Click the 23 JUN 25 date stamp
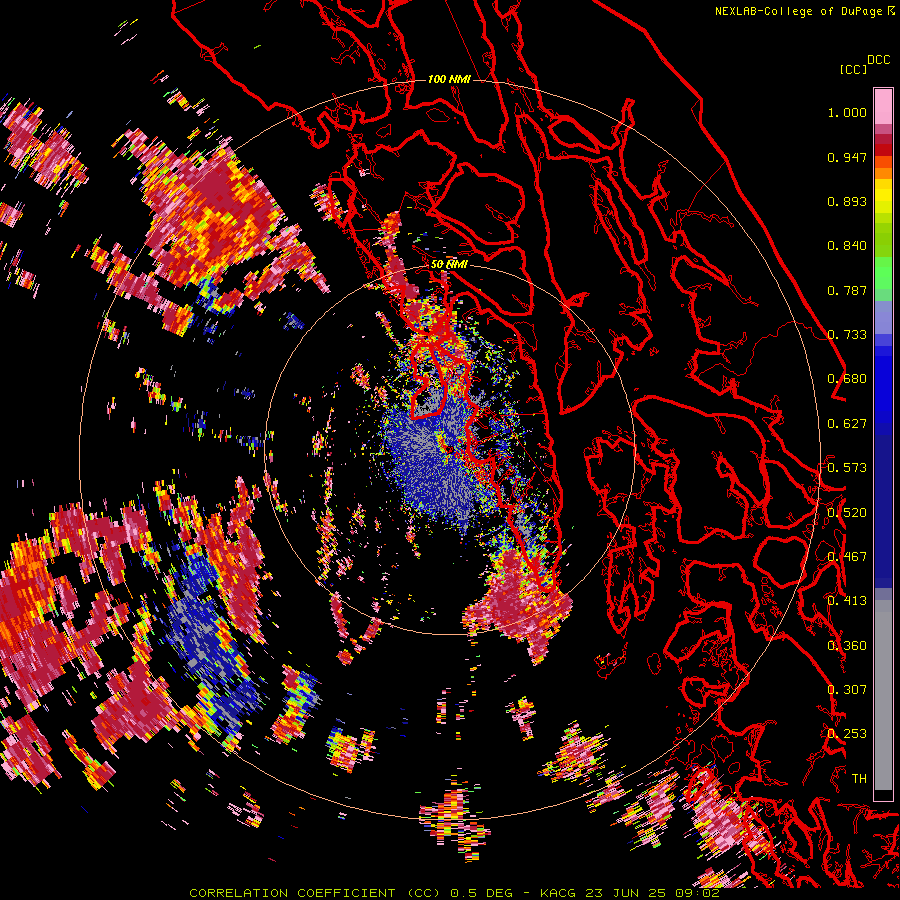The height and width of the screenshot is (900, 900). coord(626,893)
